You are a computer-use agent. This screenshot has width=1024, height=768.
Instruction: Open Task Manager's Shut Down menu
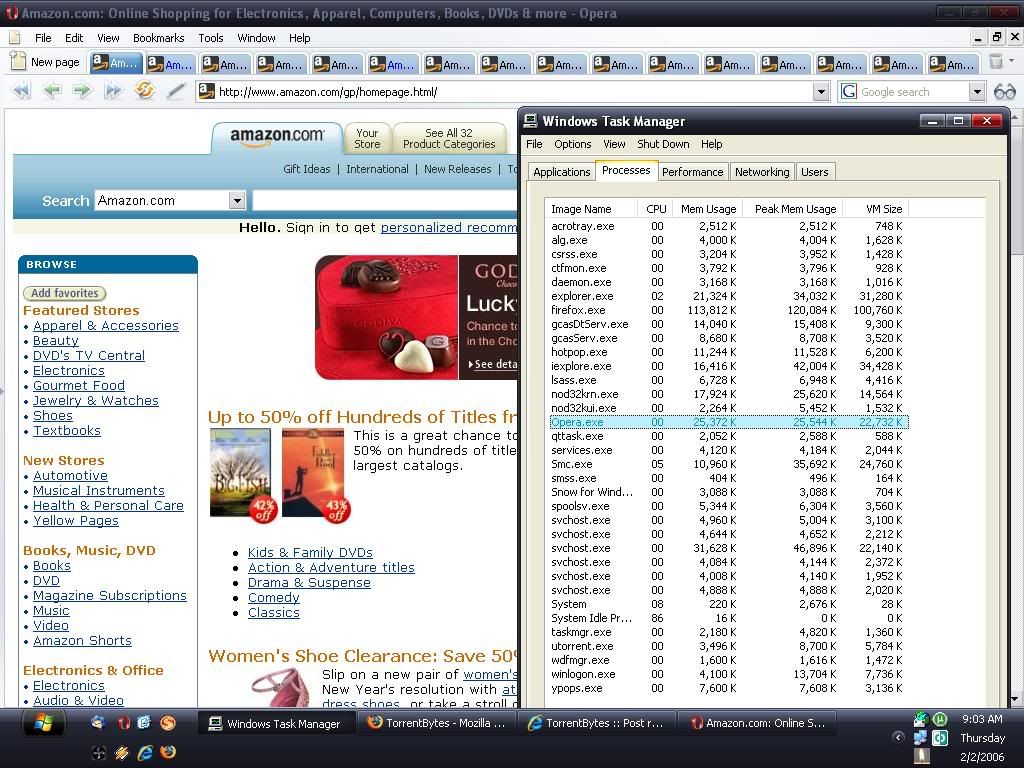pyautogui.click(x=663, y=144)
